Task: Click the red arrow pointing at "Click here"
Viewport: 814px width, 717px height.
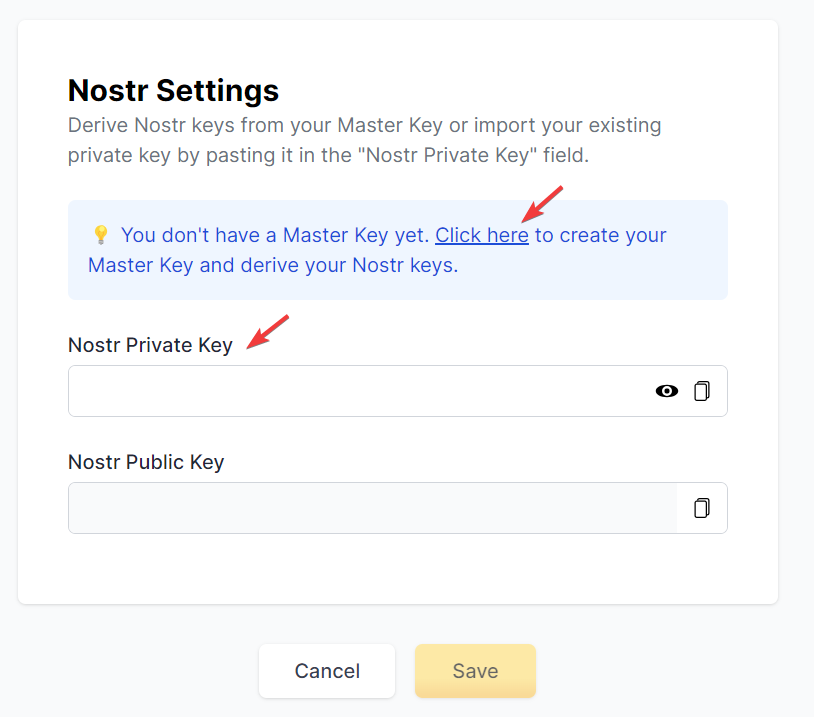Action: coord(544,203)
